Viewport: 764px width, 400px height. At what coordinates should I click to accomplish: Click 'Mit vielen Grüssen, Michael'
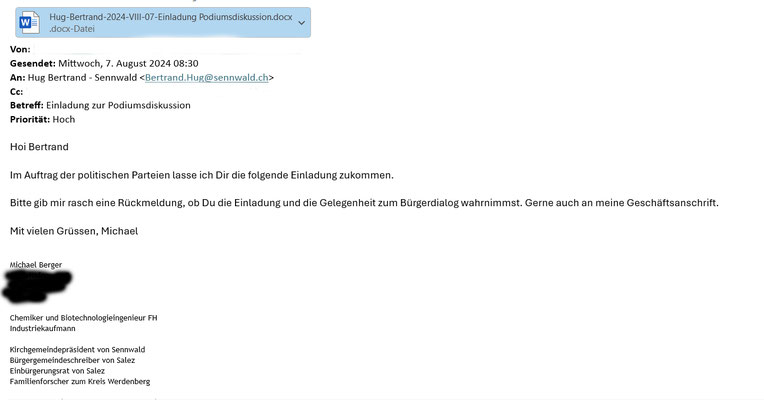(74, 231)
